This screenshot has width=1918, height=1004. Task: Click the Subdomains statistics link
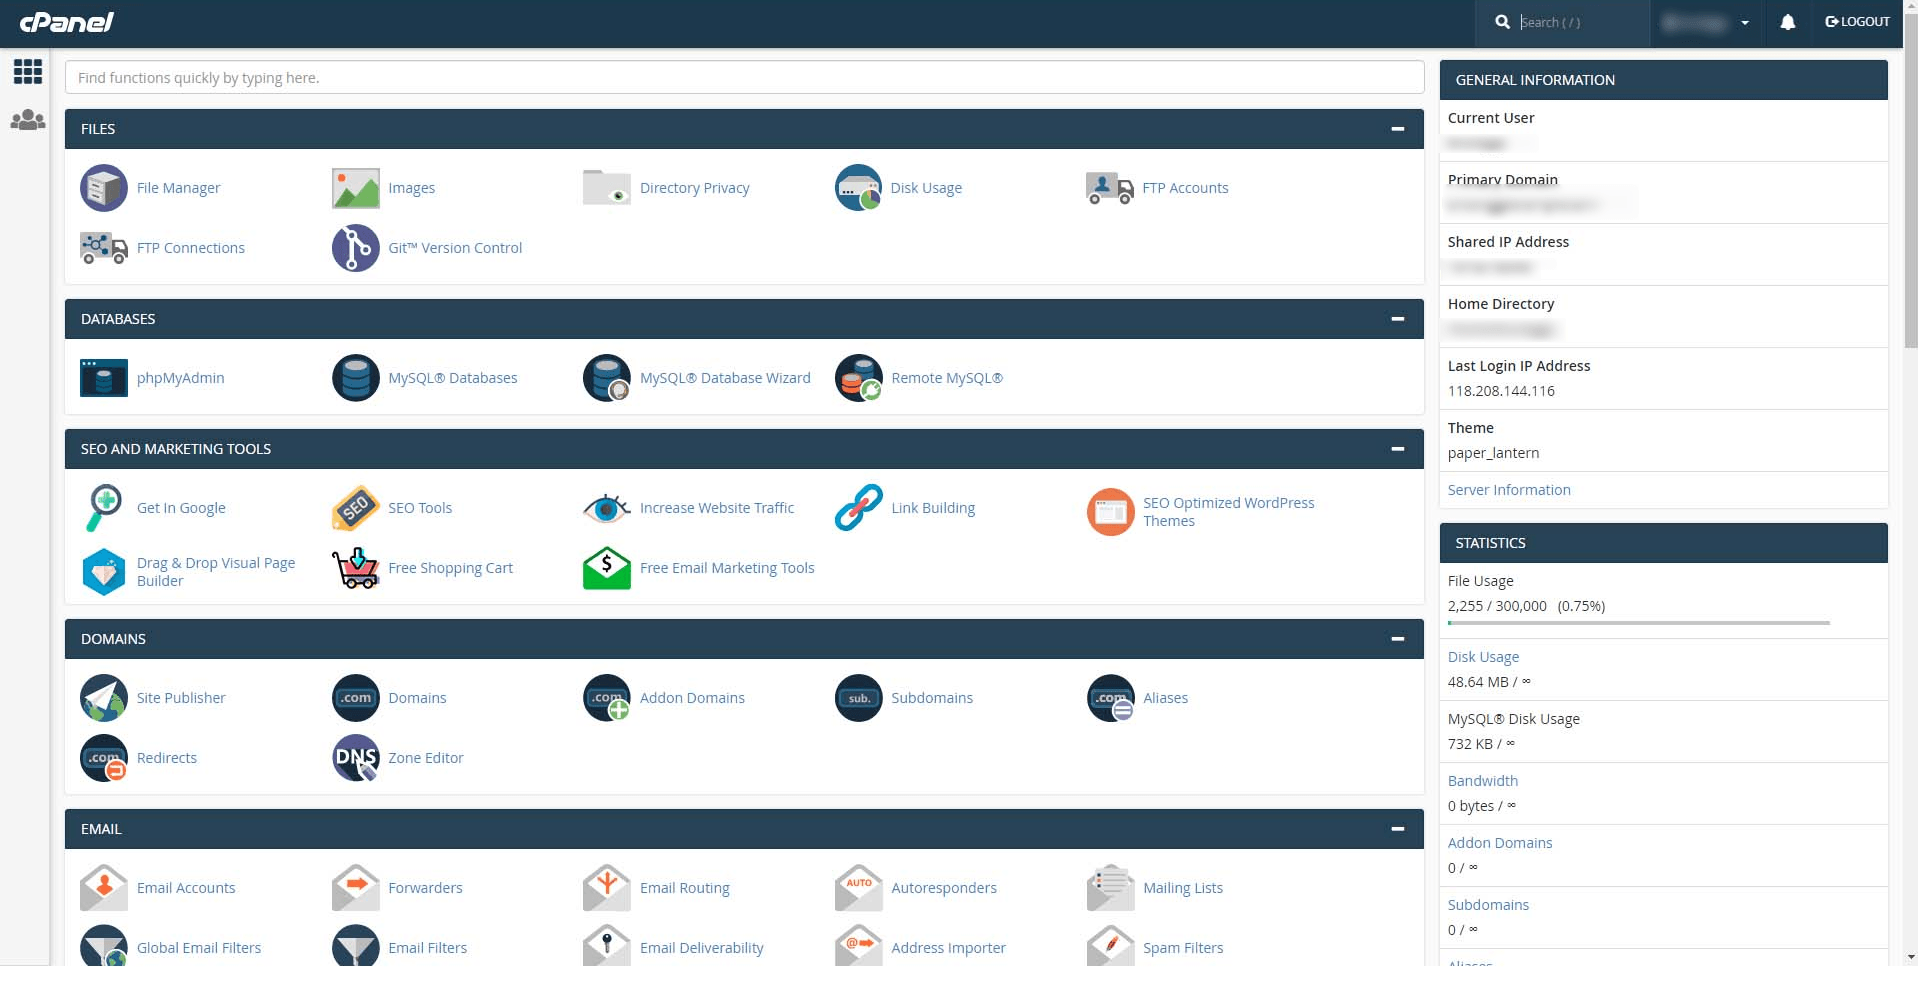(x=1488, y=905)
